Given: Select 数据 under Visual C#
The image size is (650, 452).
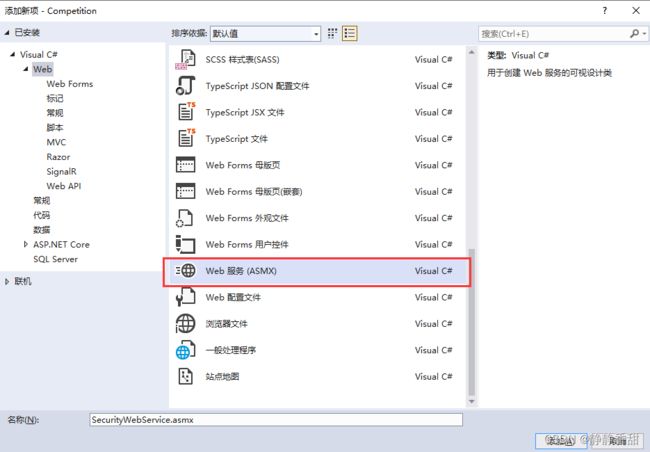Looking at the screenshot, I should (41, 230).
